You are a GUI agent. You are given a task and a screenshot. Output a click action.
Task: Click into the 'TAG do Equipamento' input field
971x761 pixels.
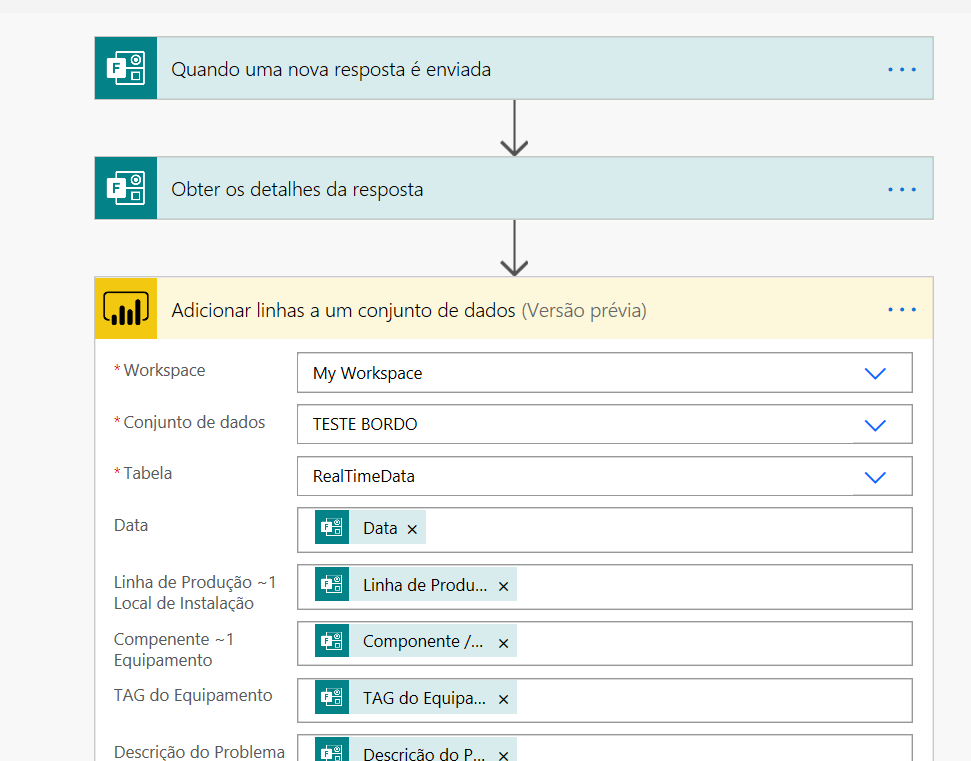(x=604, y=700)
